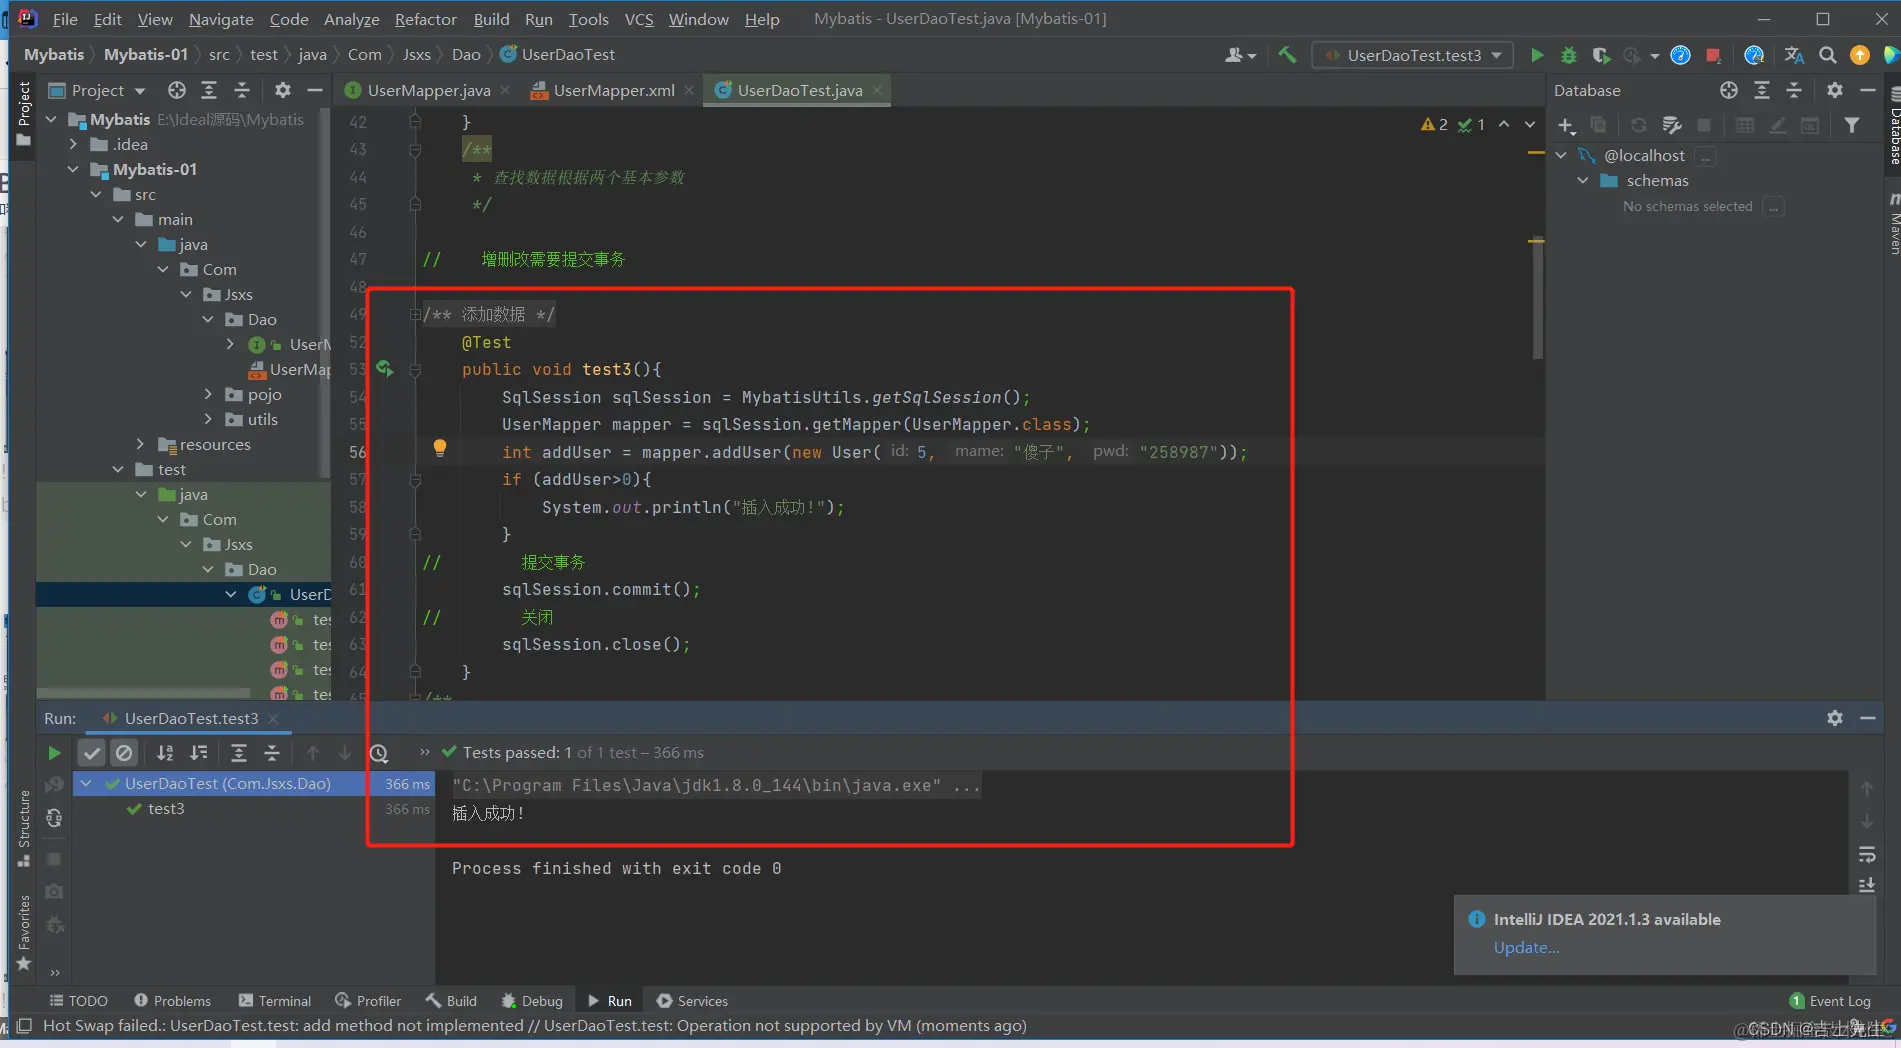Hide the Project tool window

[x=315, y=90]
